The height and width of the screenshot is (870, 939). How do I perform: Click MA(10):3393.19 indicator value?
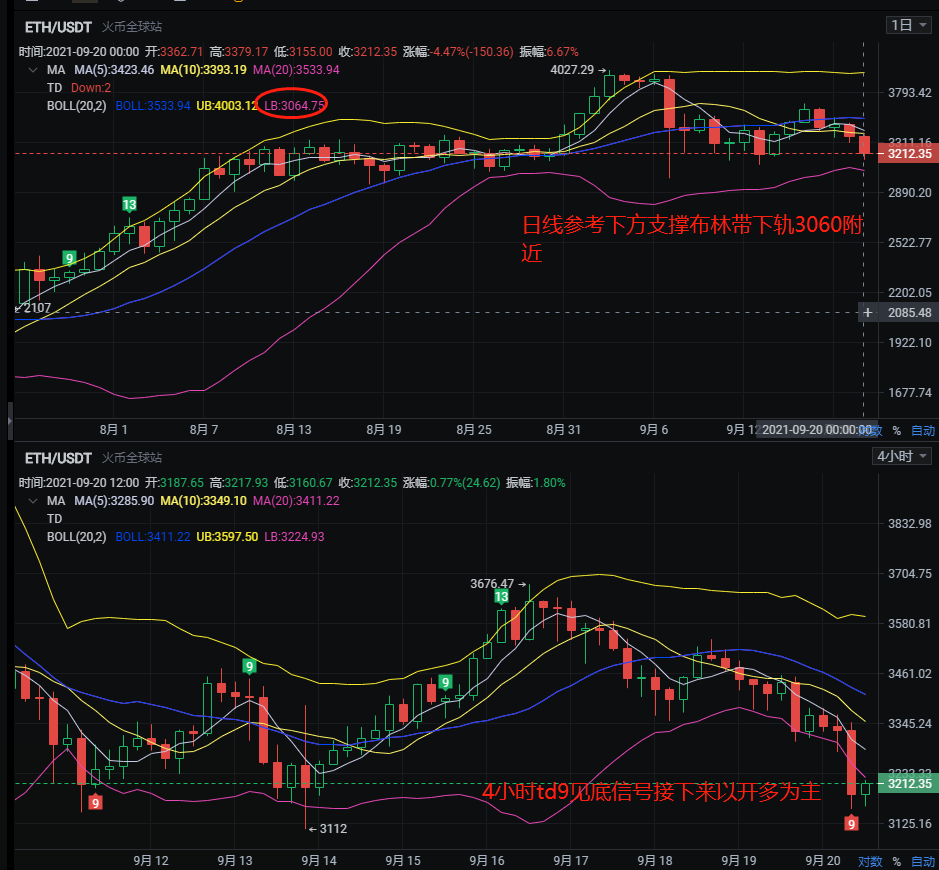click(x=204, y=69)
